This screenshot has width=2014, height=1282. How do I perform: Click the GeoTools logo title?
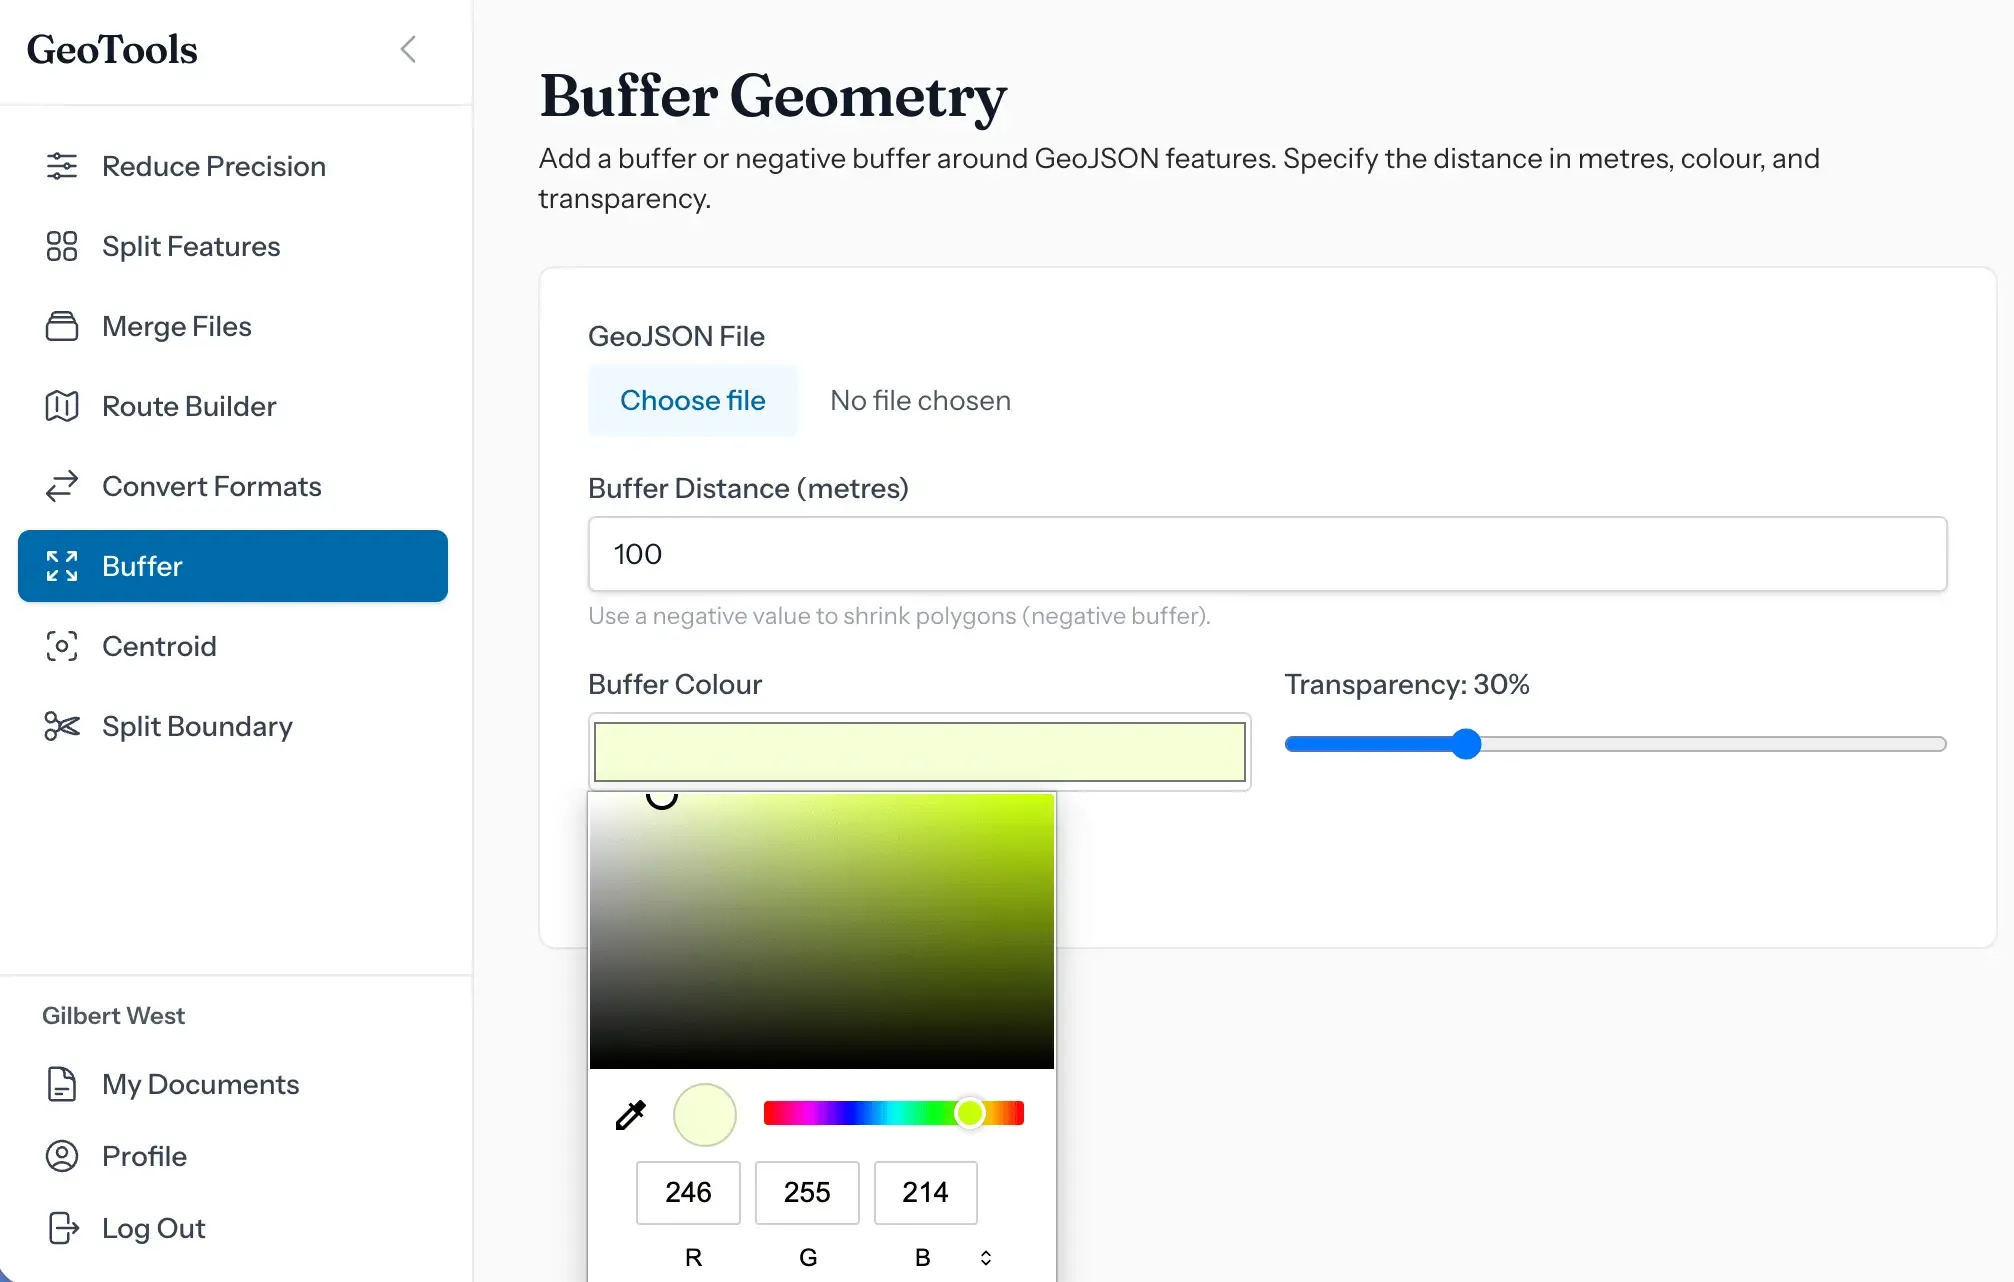(112, 49)
